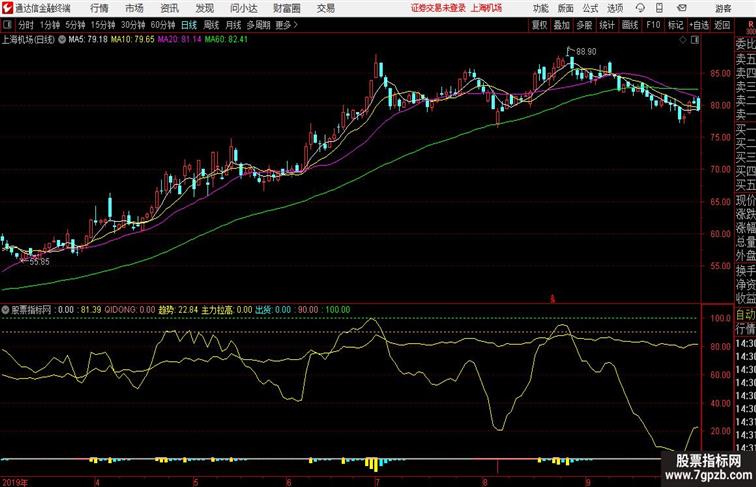Toggle the right-panel layout icon above chart
Screen dimensions: 756x487
pos(695,40)
